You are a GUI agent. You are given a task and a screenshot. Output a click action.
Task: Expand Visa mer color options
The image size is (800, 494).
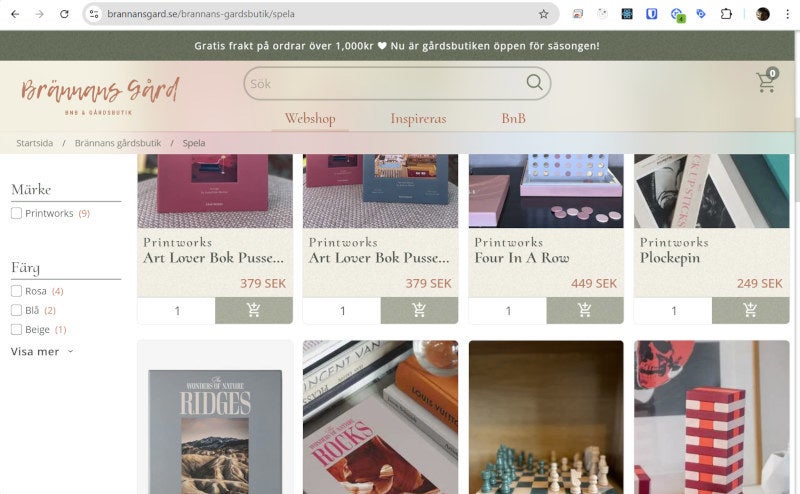(x=42, y=352)
